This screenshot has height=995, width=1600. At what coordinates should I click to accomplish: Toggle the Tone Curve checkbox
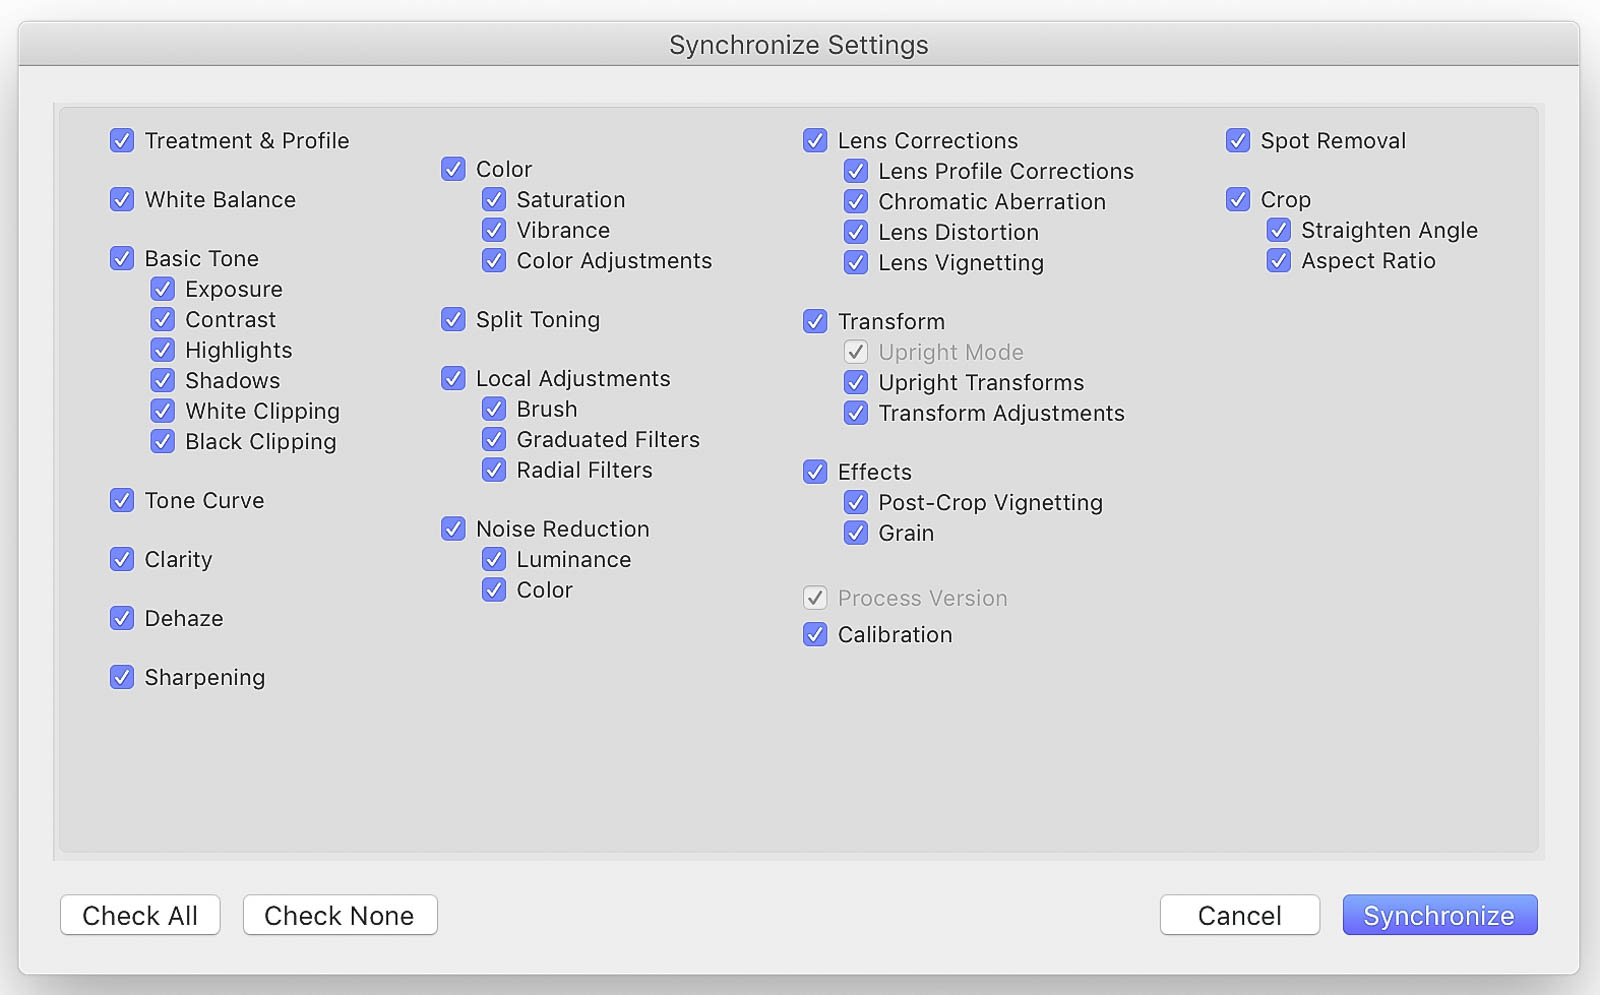pyautogui.click(x=122, y=501)
